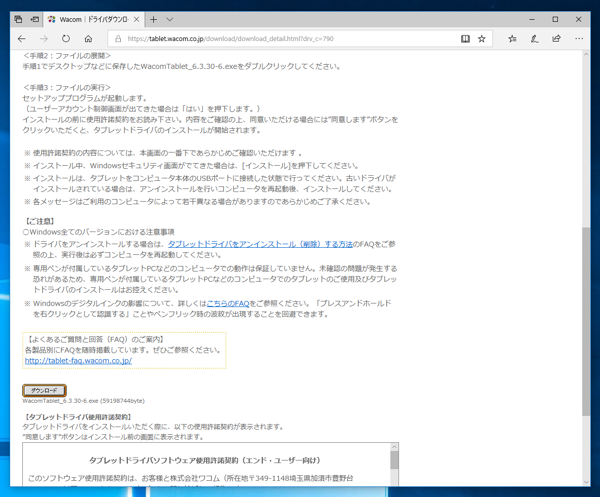The width and height of the screenshot is (600, 497).
Task: Open http://tablet-faq.wacom.co.jp/ link
Action: pyautogui.click(x=78, y=360)
